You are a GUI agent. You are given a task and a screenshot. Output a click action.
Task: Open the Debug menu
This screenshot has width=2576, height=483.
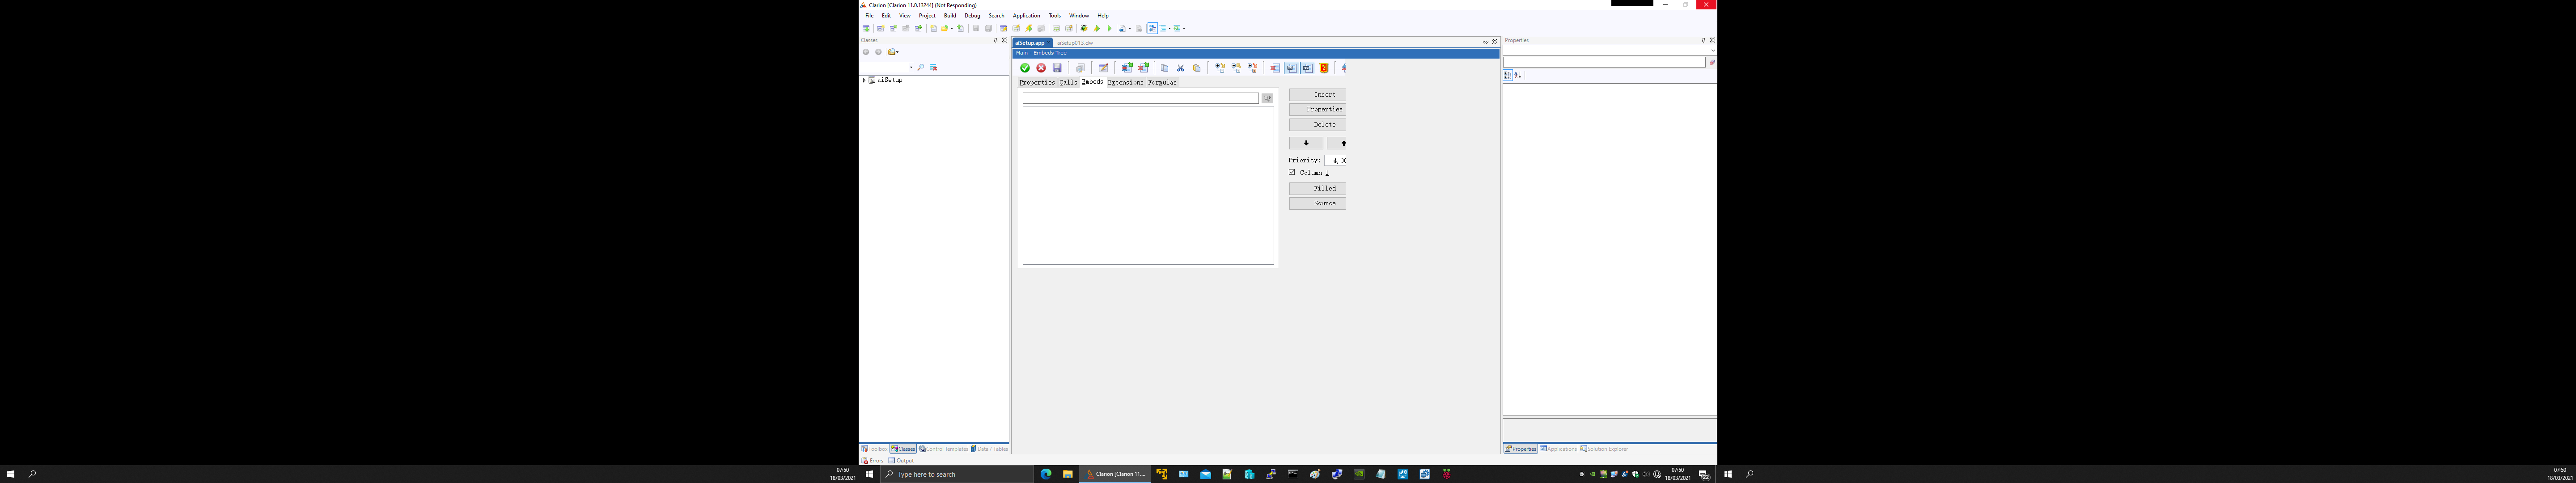click(972, 16)
